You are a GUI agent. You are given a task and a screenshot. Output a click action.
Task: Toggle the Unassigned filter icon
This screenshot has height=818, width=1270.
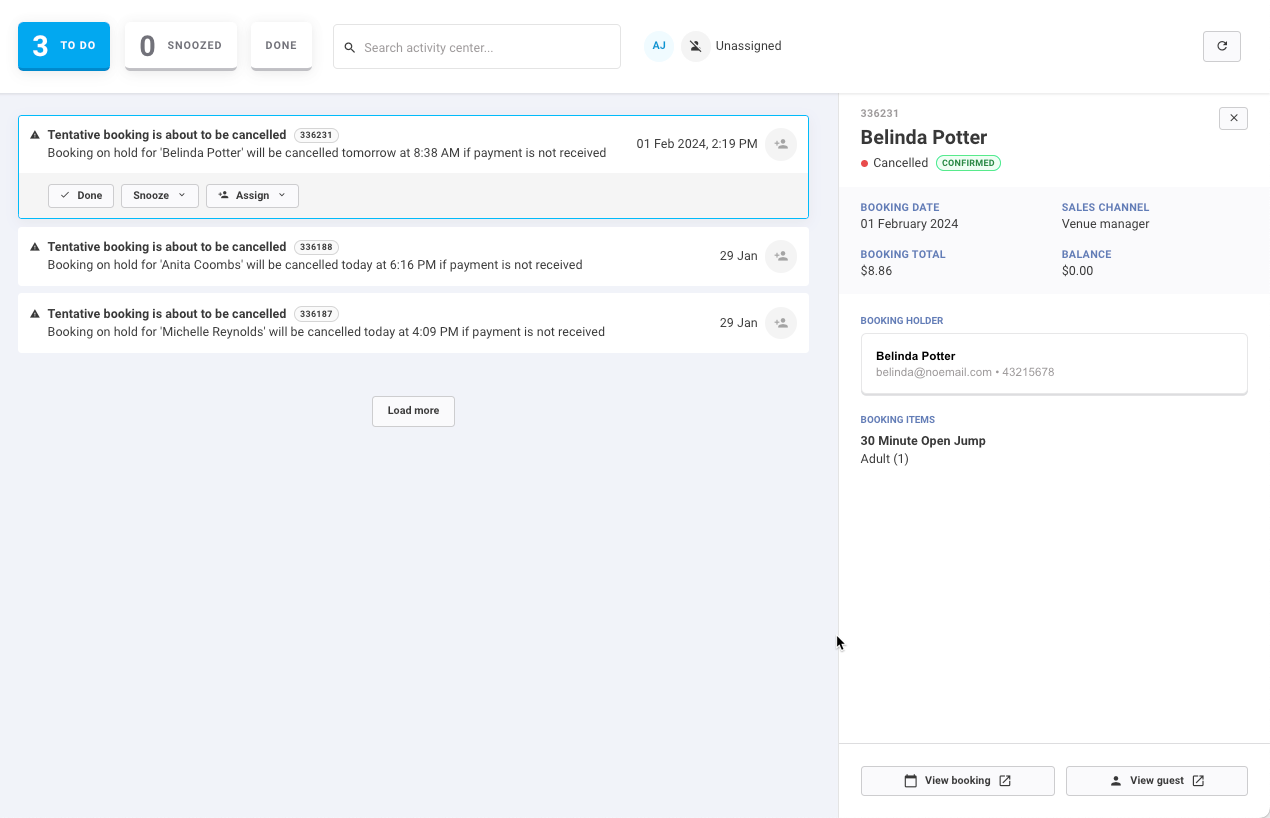coord(696,46)
